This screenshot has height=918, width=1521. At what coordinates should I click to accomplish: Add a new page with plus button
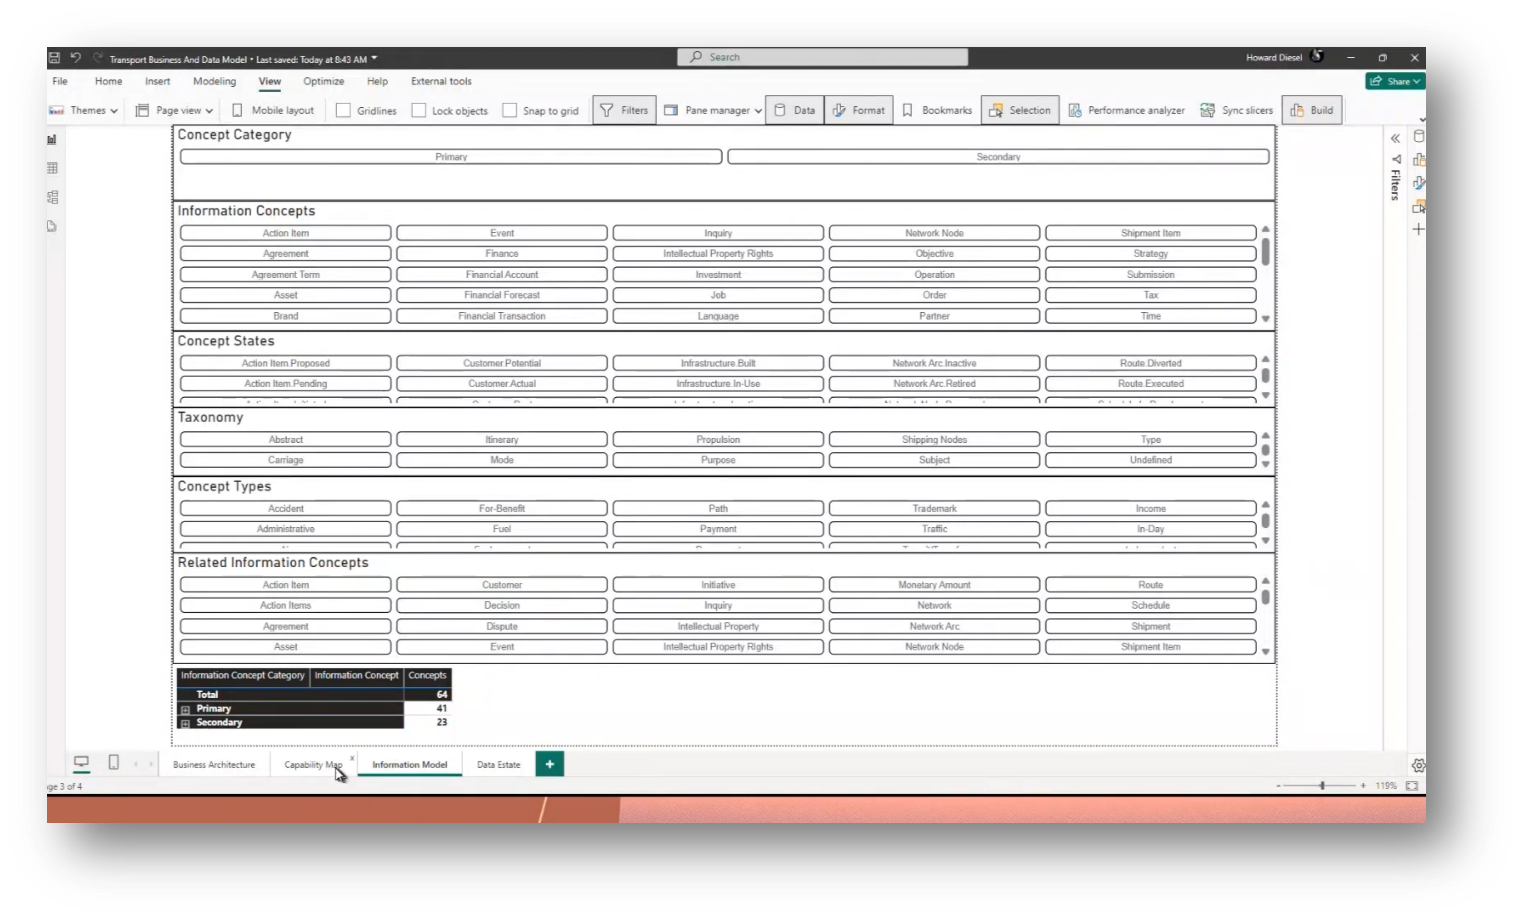550,764
